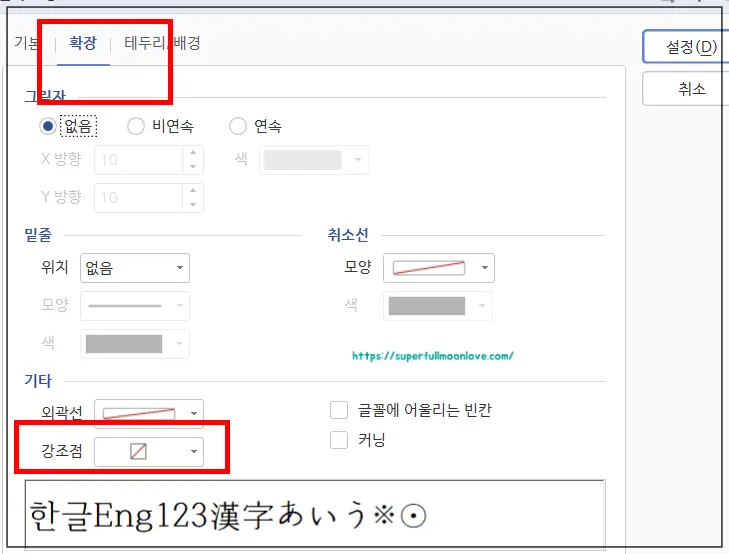
Task: Click the 강조점 none icon
Action: click(x=138, y=452)
